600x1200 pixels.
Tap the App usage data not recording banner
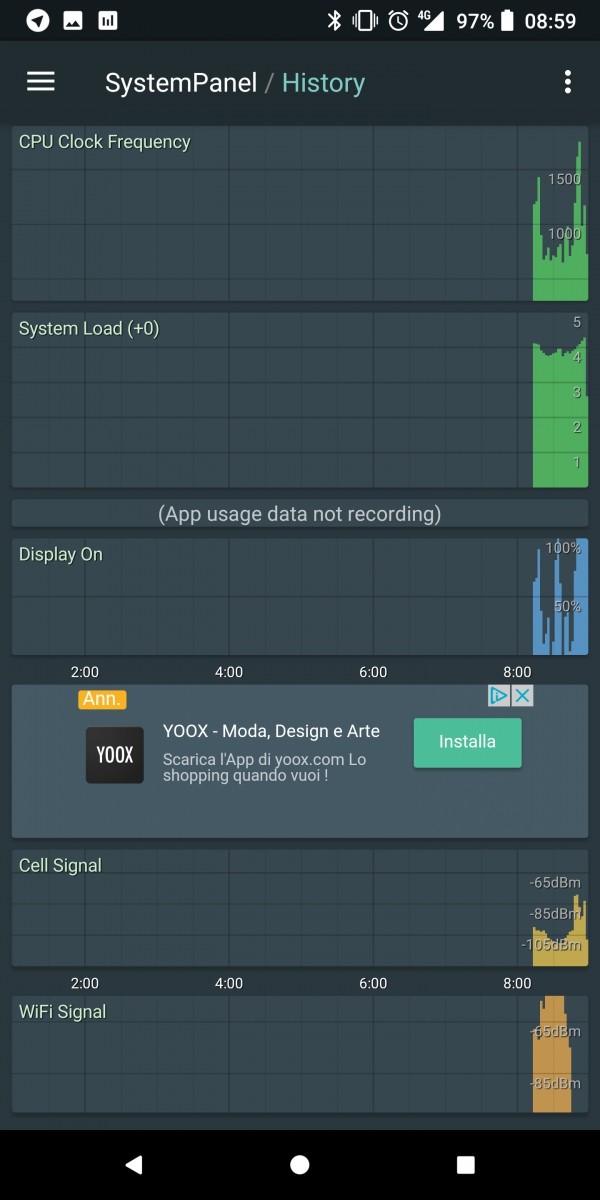[x=300, y=514]
